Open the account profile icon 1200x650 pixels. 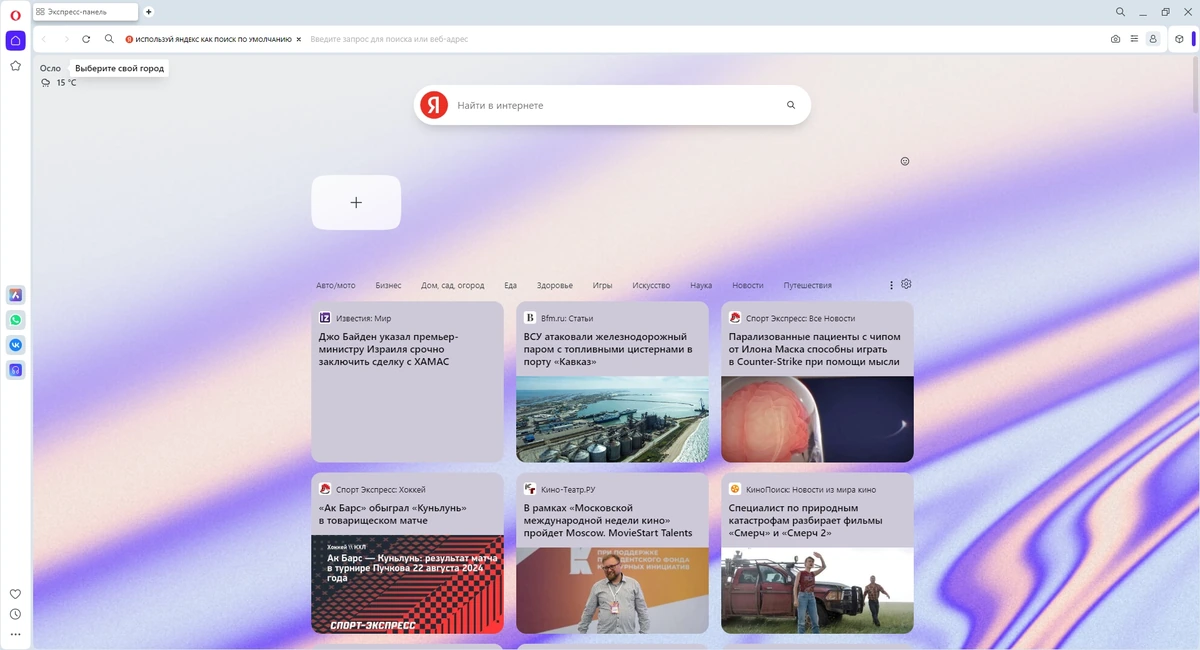(1153, 39)
